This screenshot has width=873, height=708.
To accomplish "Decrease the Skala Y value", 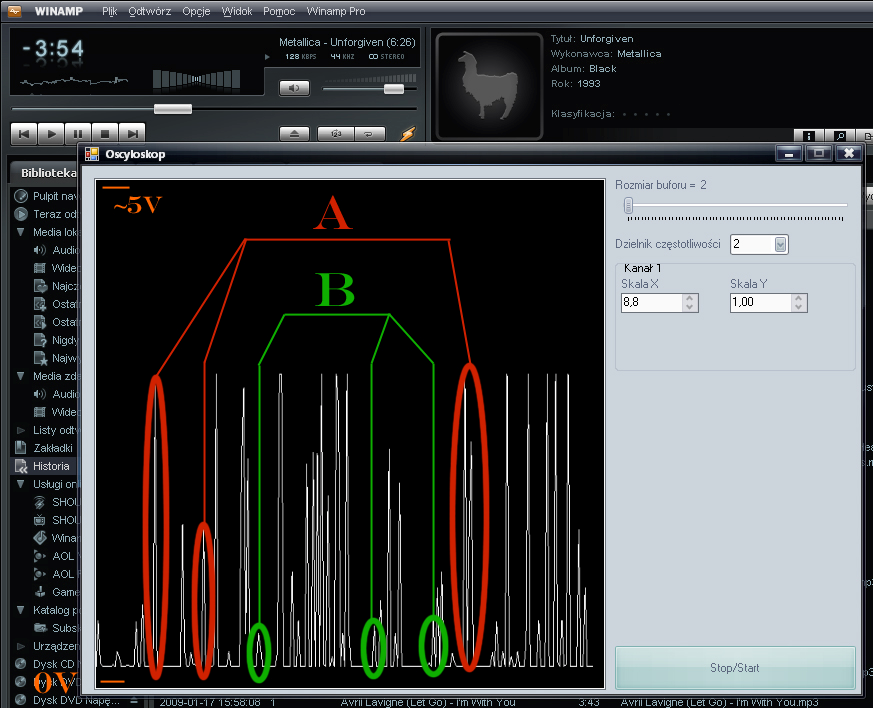I will pos(799,307).
